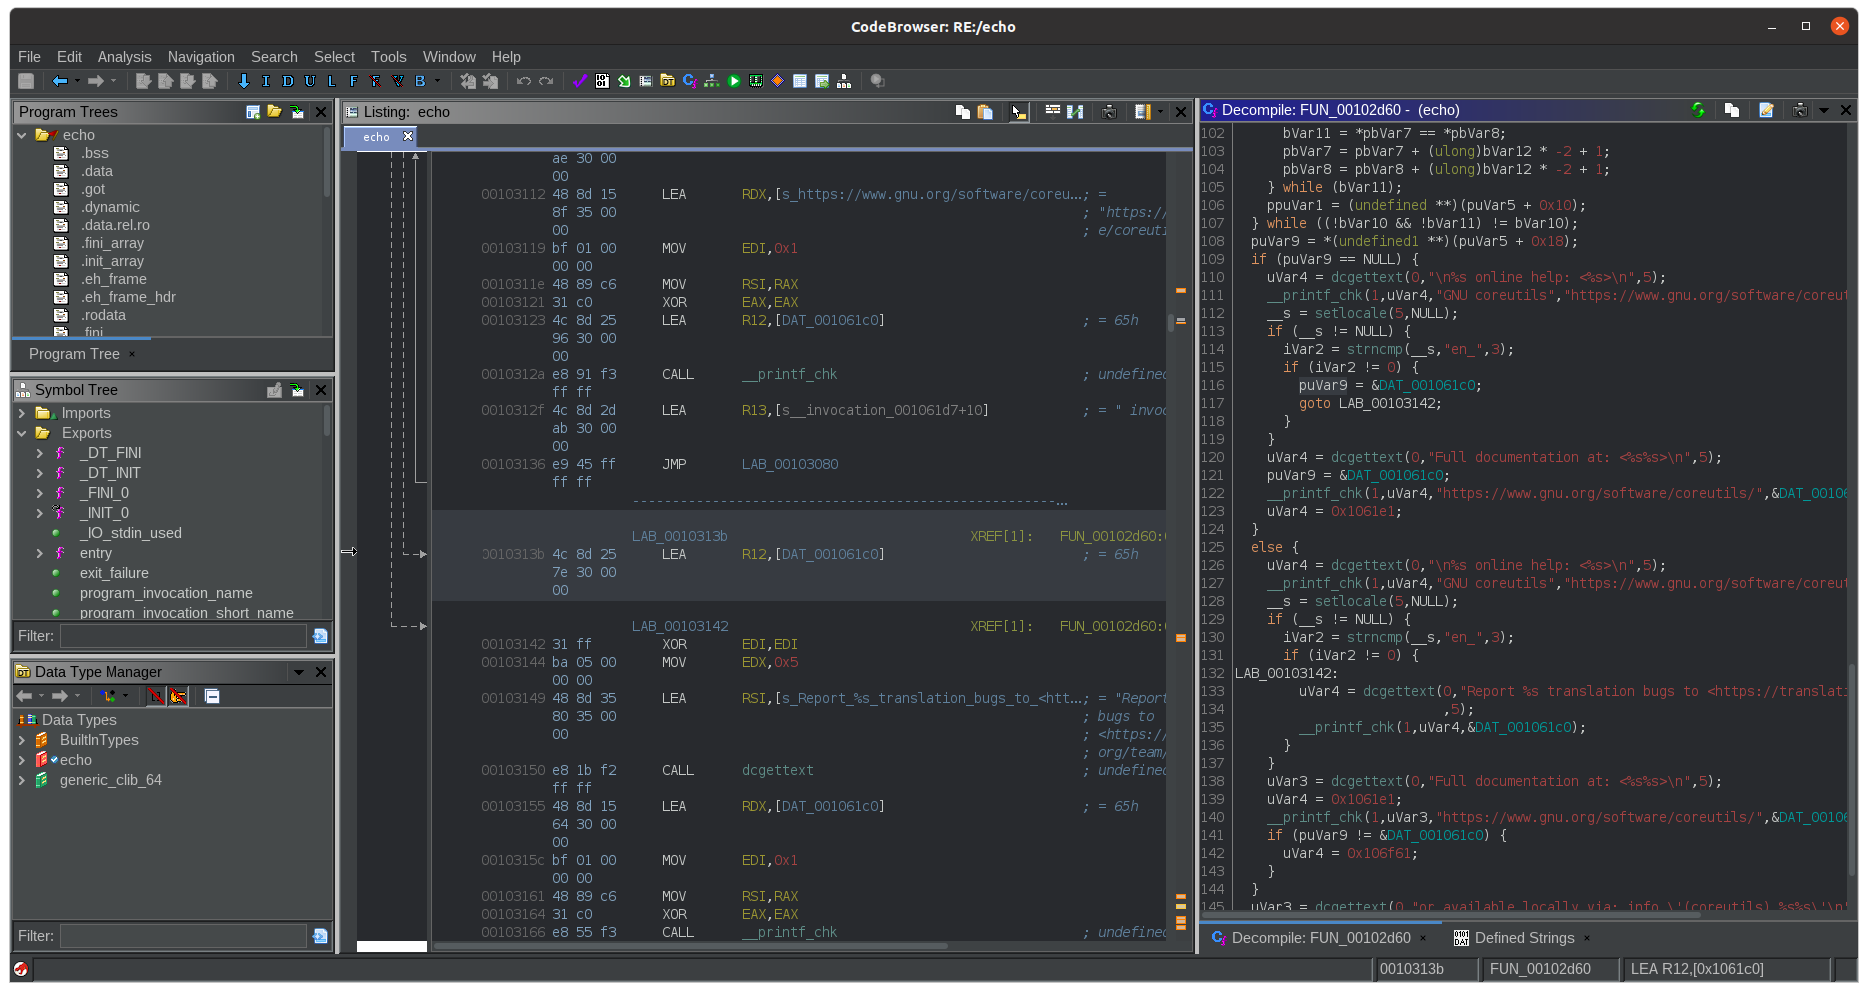Switch to the Defined Strings tab

(1523, 938)
